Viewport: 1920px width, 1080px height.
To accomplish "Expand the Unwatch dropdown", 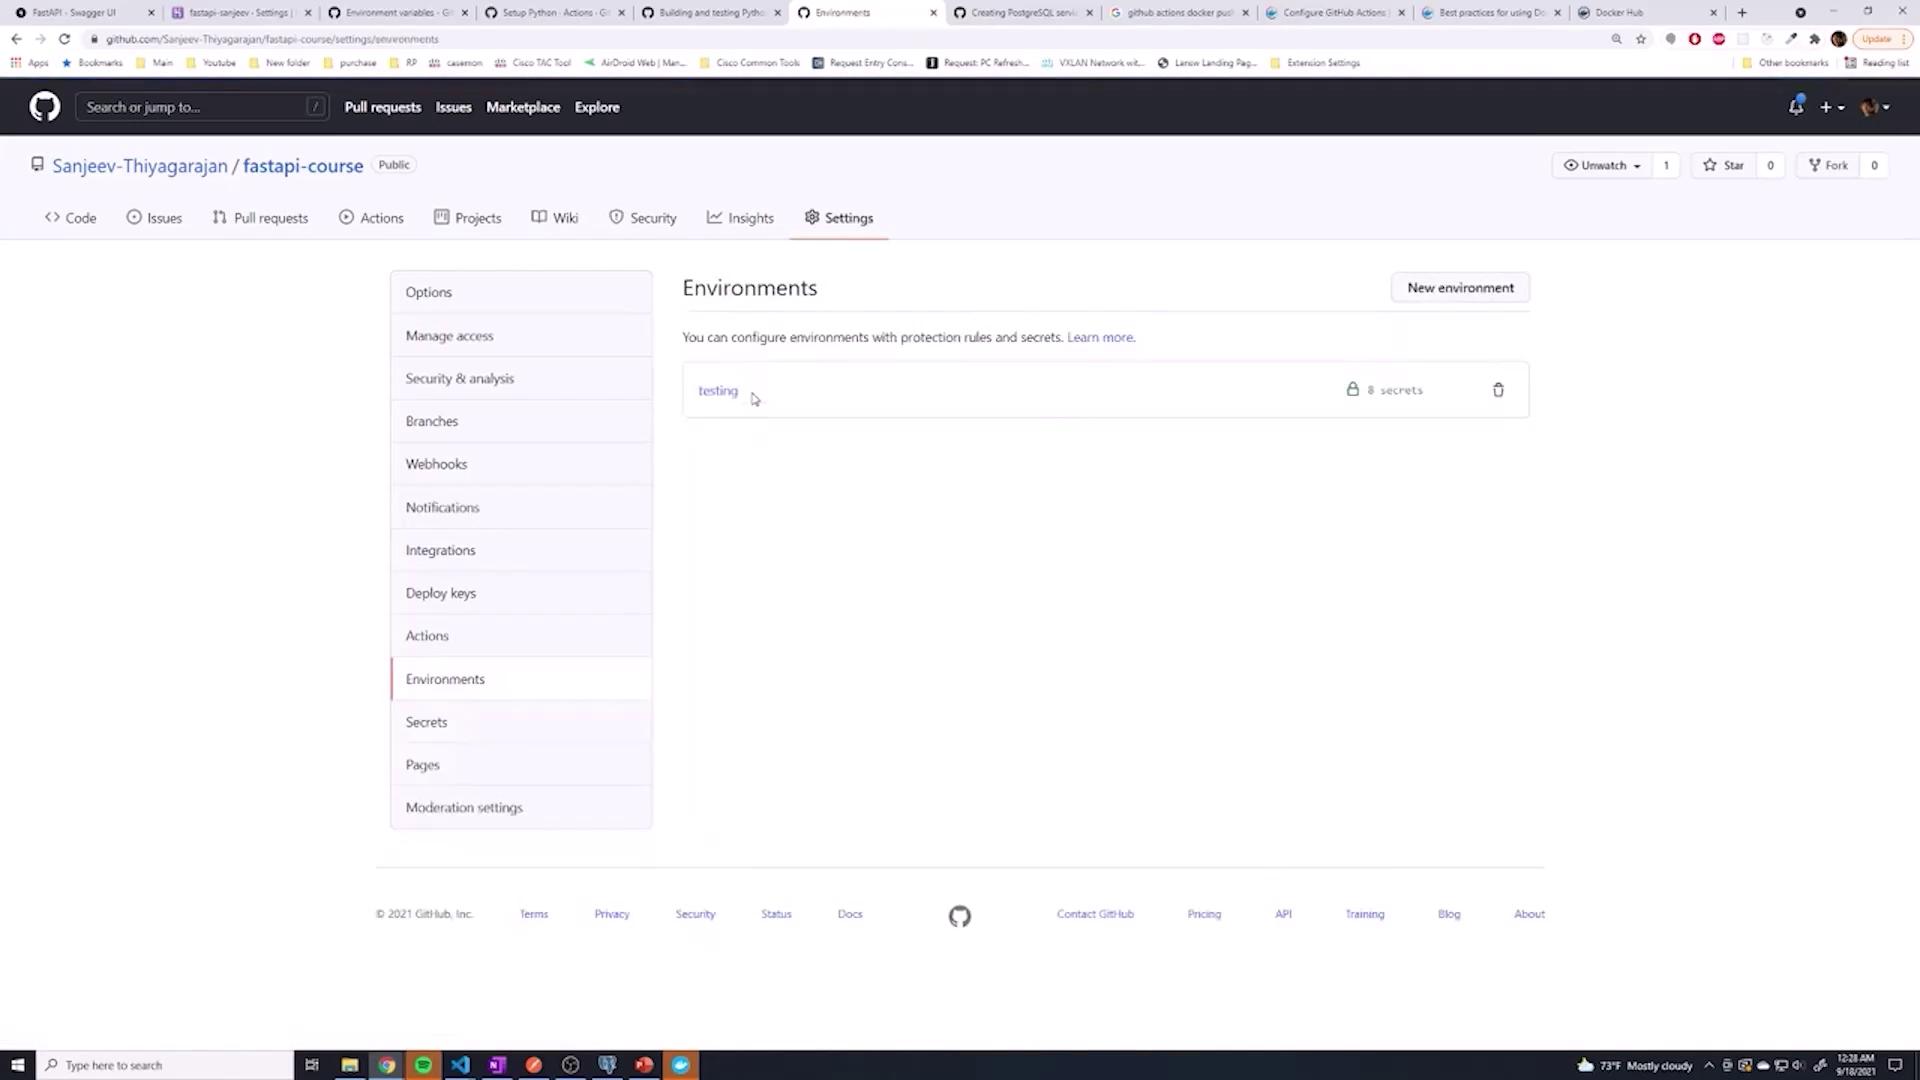I will [x=1602, y=166].
